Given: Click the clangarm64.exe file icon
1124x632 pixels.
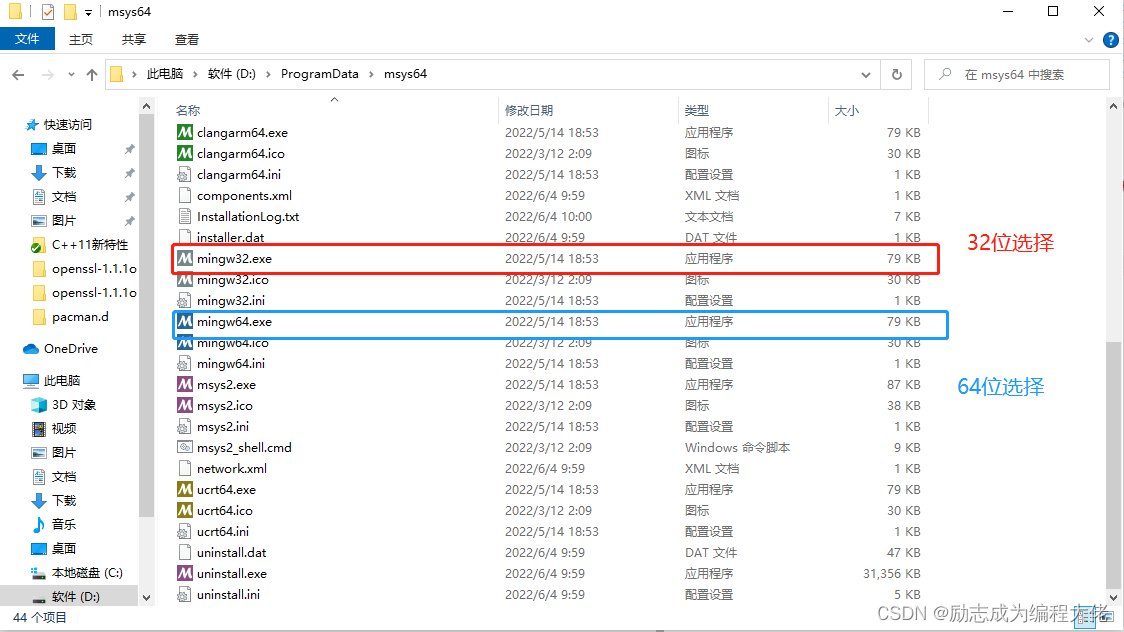Looking at the screenshot, I should 185,133.
